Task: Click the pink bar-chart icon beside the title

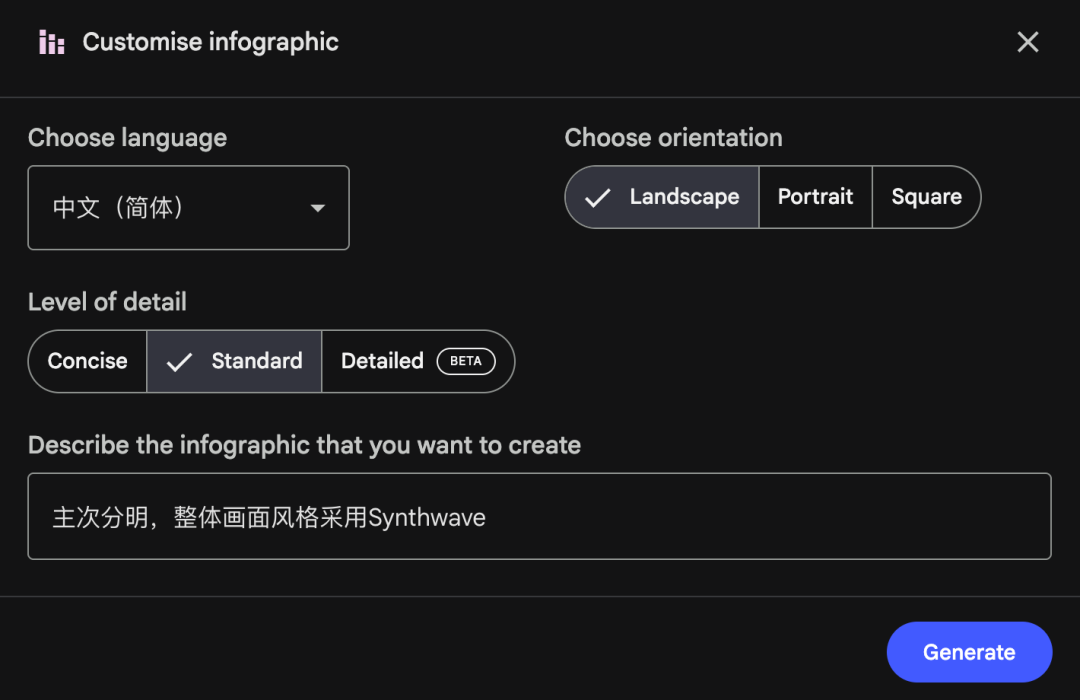Action: [51, 42]
